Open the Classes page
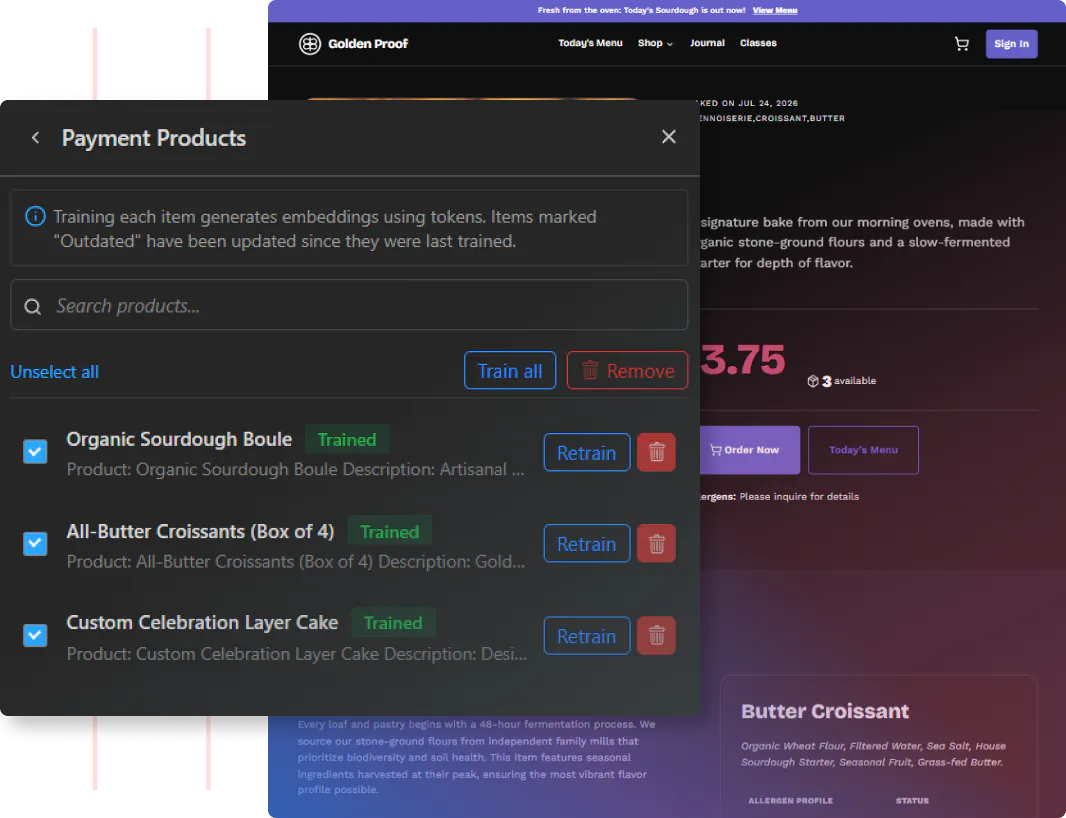Viewport: 1066px width, 818px height. click(758, 43)
